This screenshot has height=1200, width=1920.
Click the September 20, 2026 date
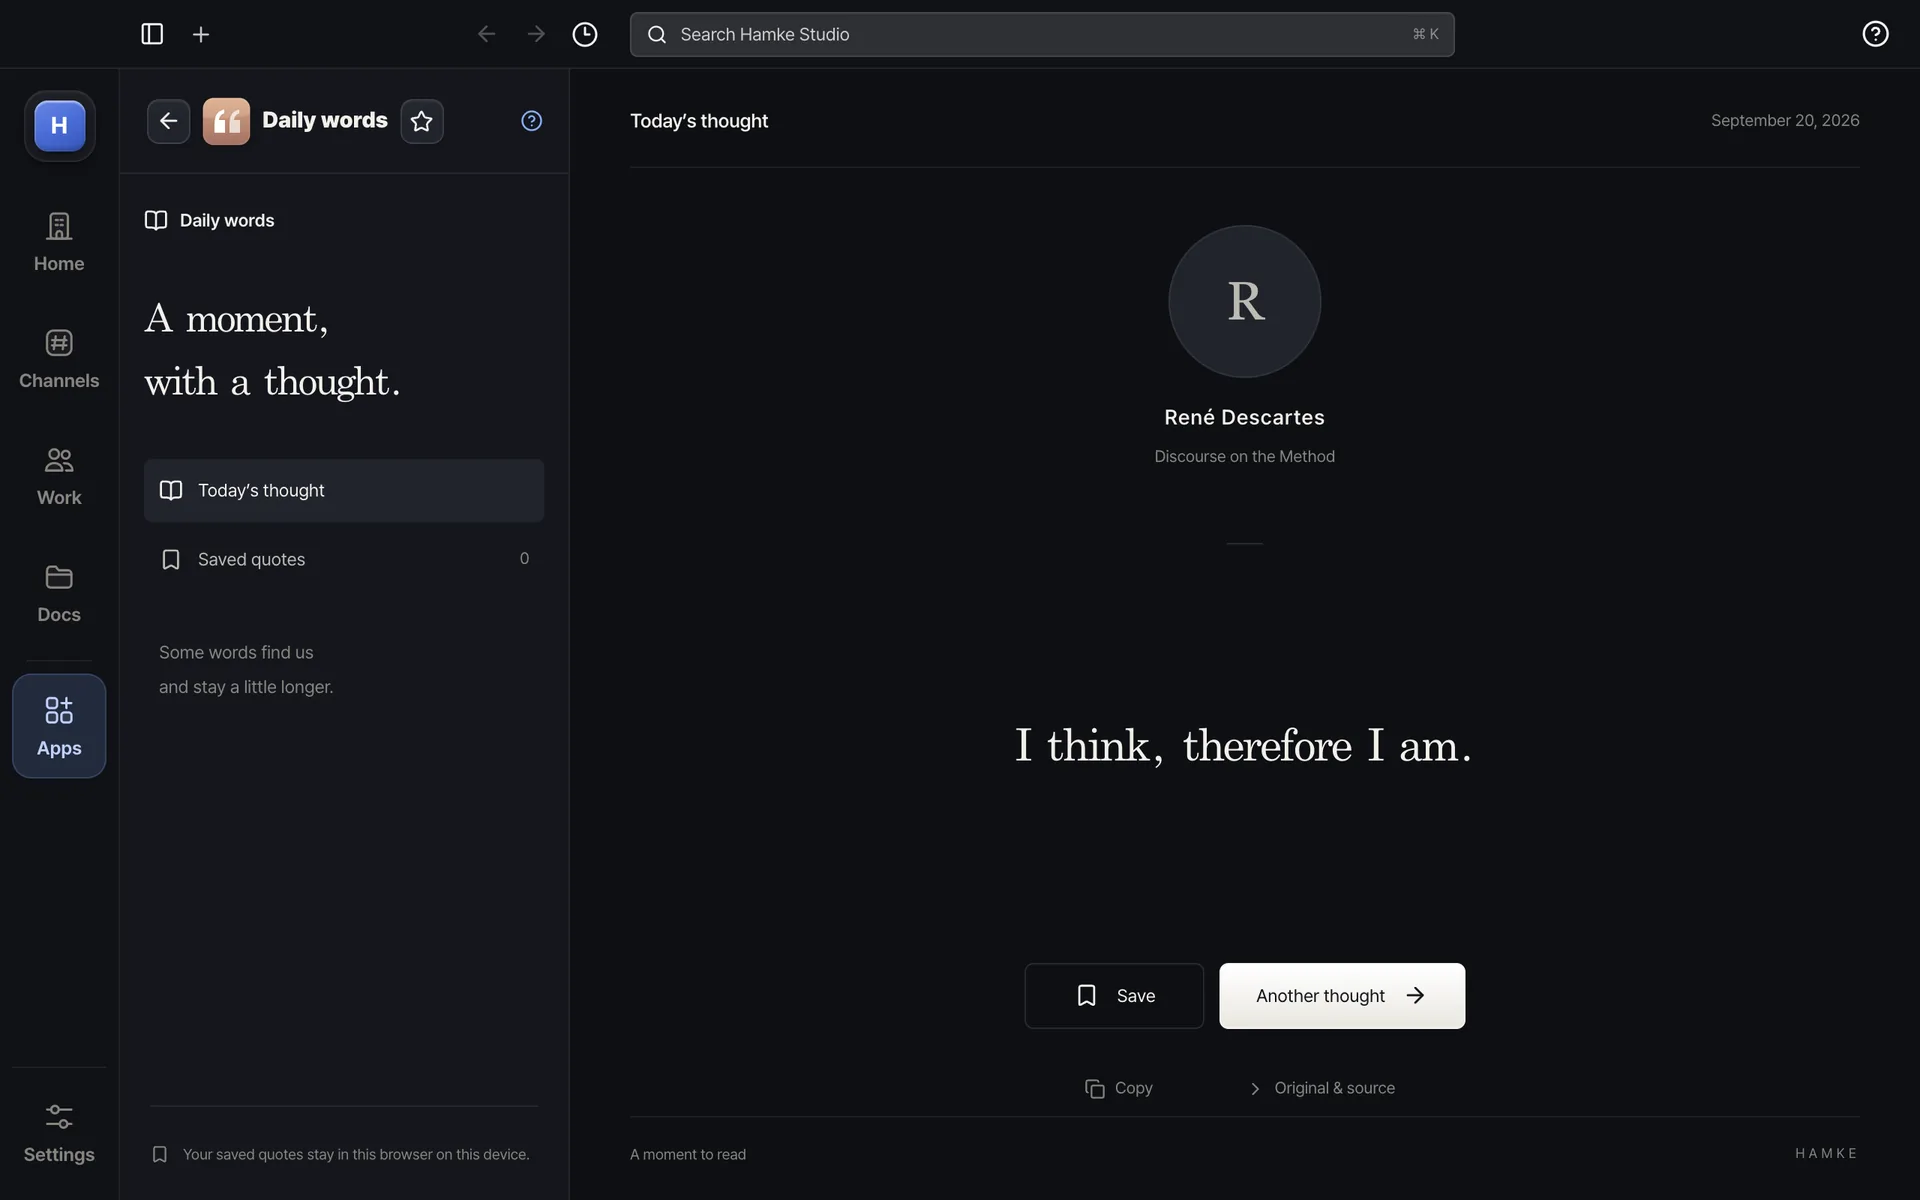(x=1785, y=120)
